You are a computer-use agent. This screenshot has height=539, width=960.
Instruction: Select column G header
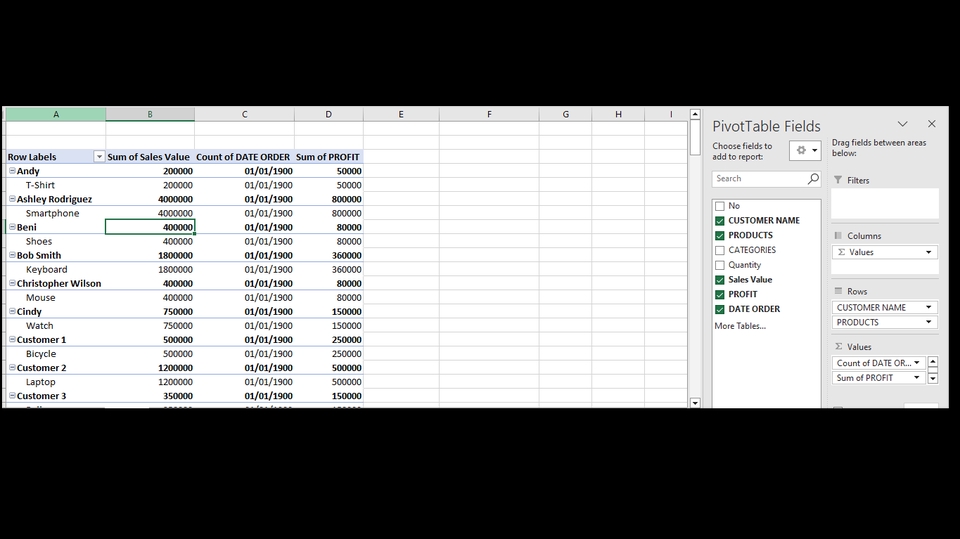(566, 114)
